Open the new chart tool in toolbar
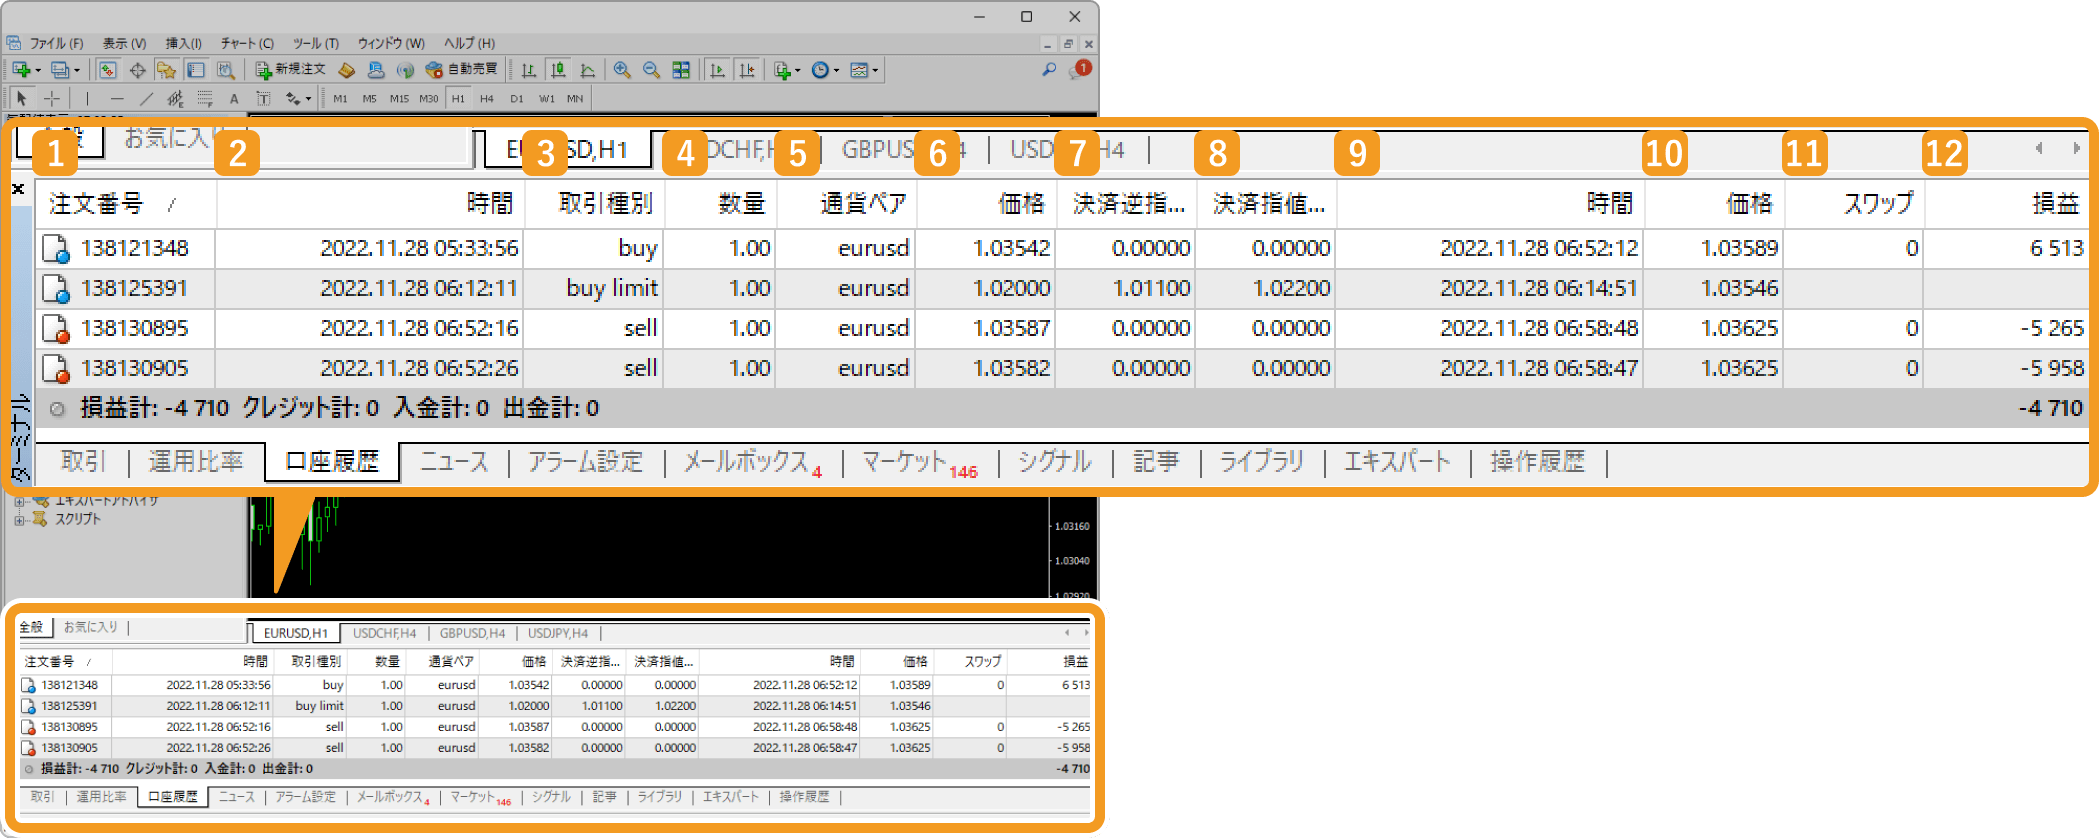Image resolution: width=2100 pixels, height=840 pixels. click(21, 70)
